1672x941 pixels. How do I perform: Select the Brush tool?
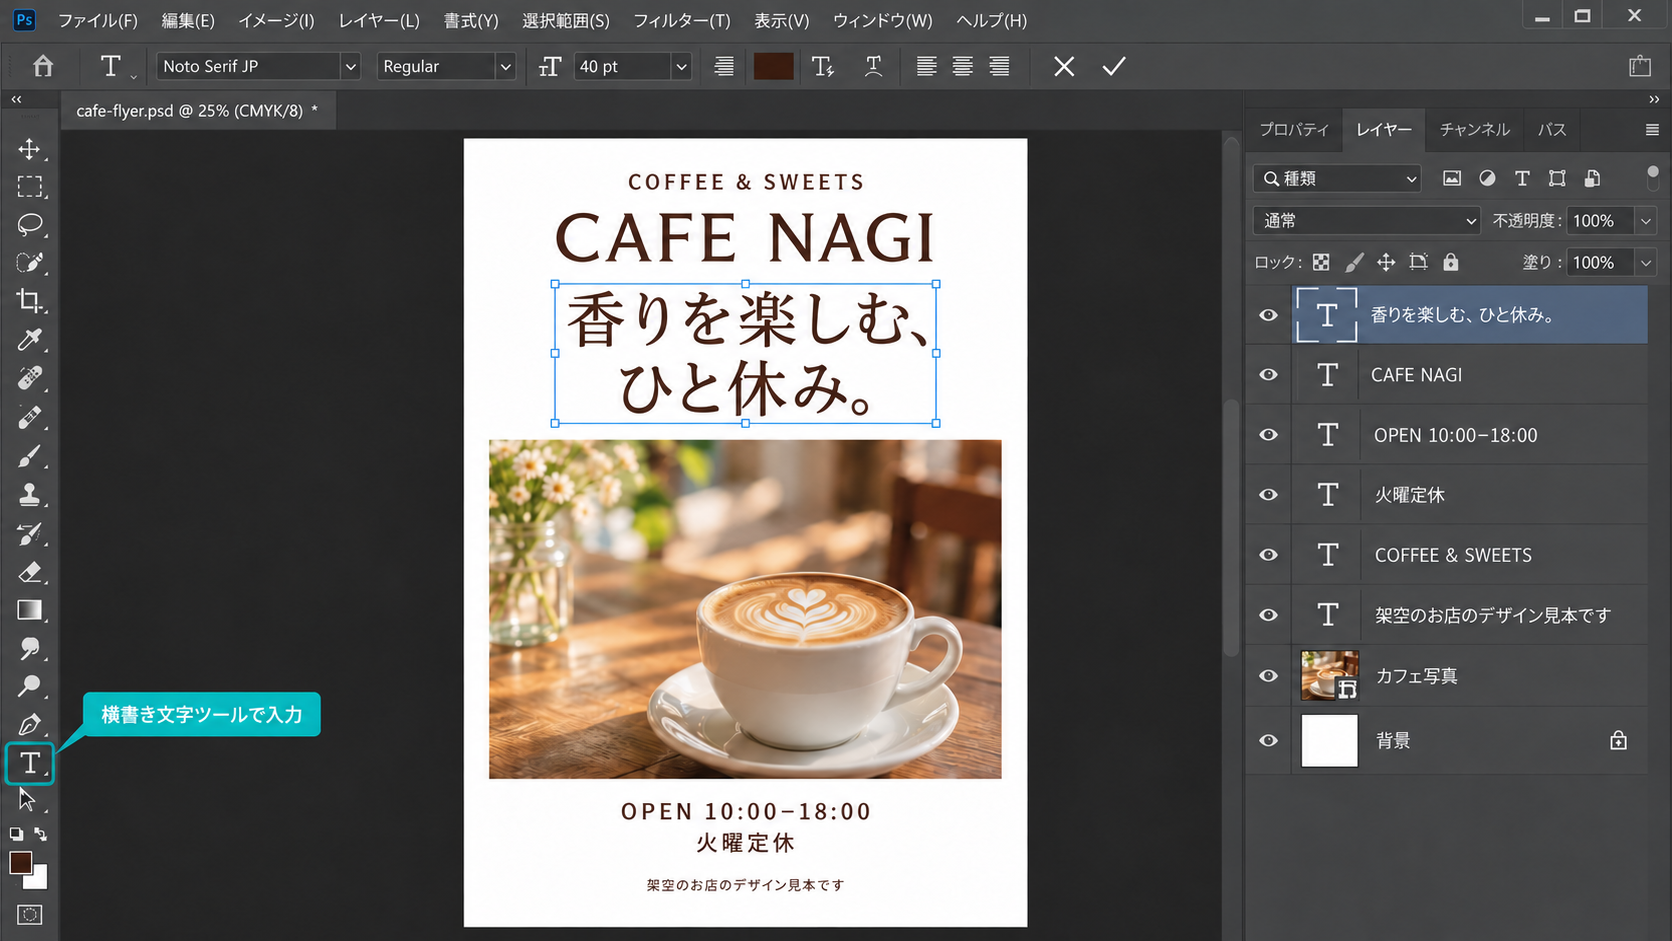pos(29,456)
